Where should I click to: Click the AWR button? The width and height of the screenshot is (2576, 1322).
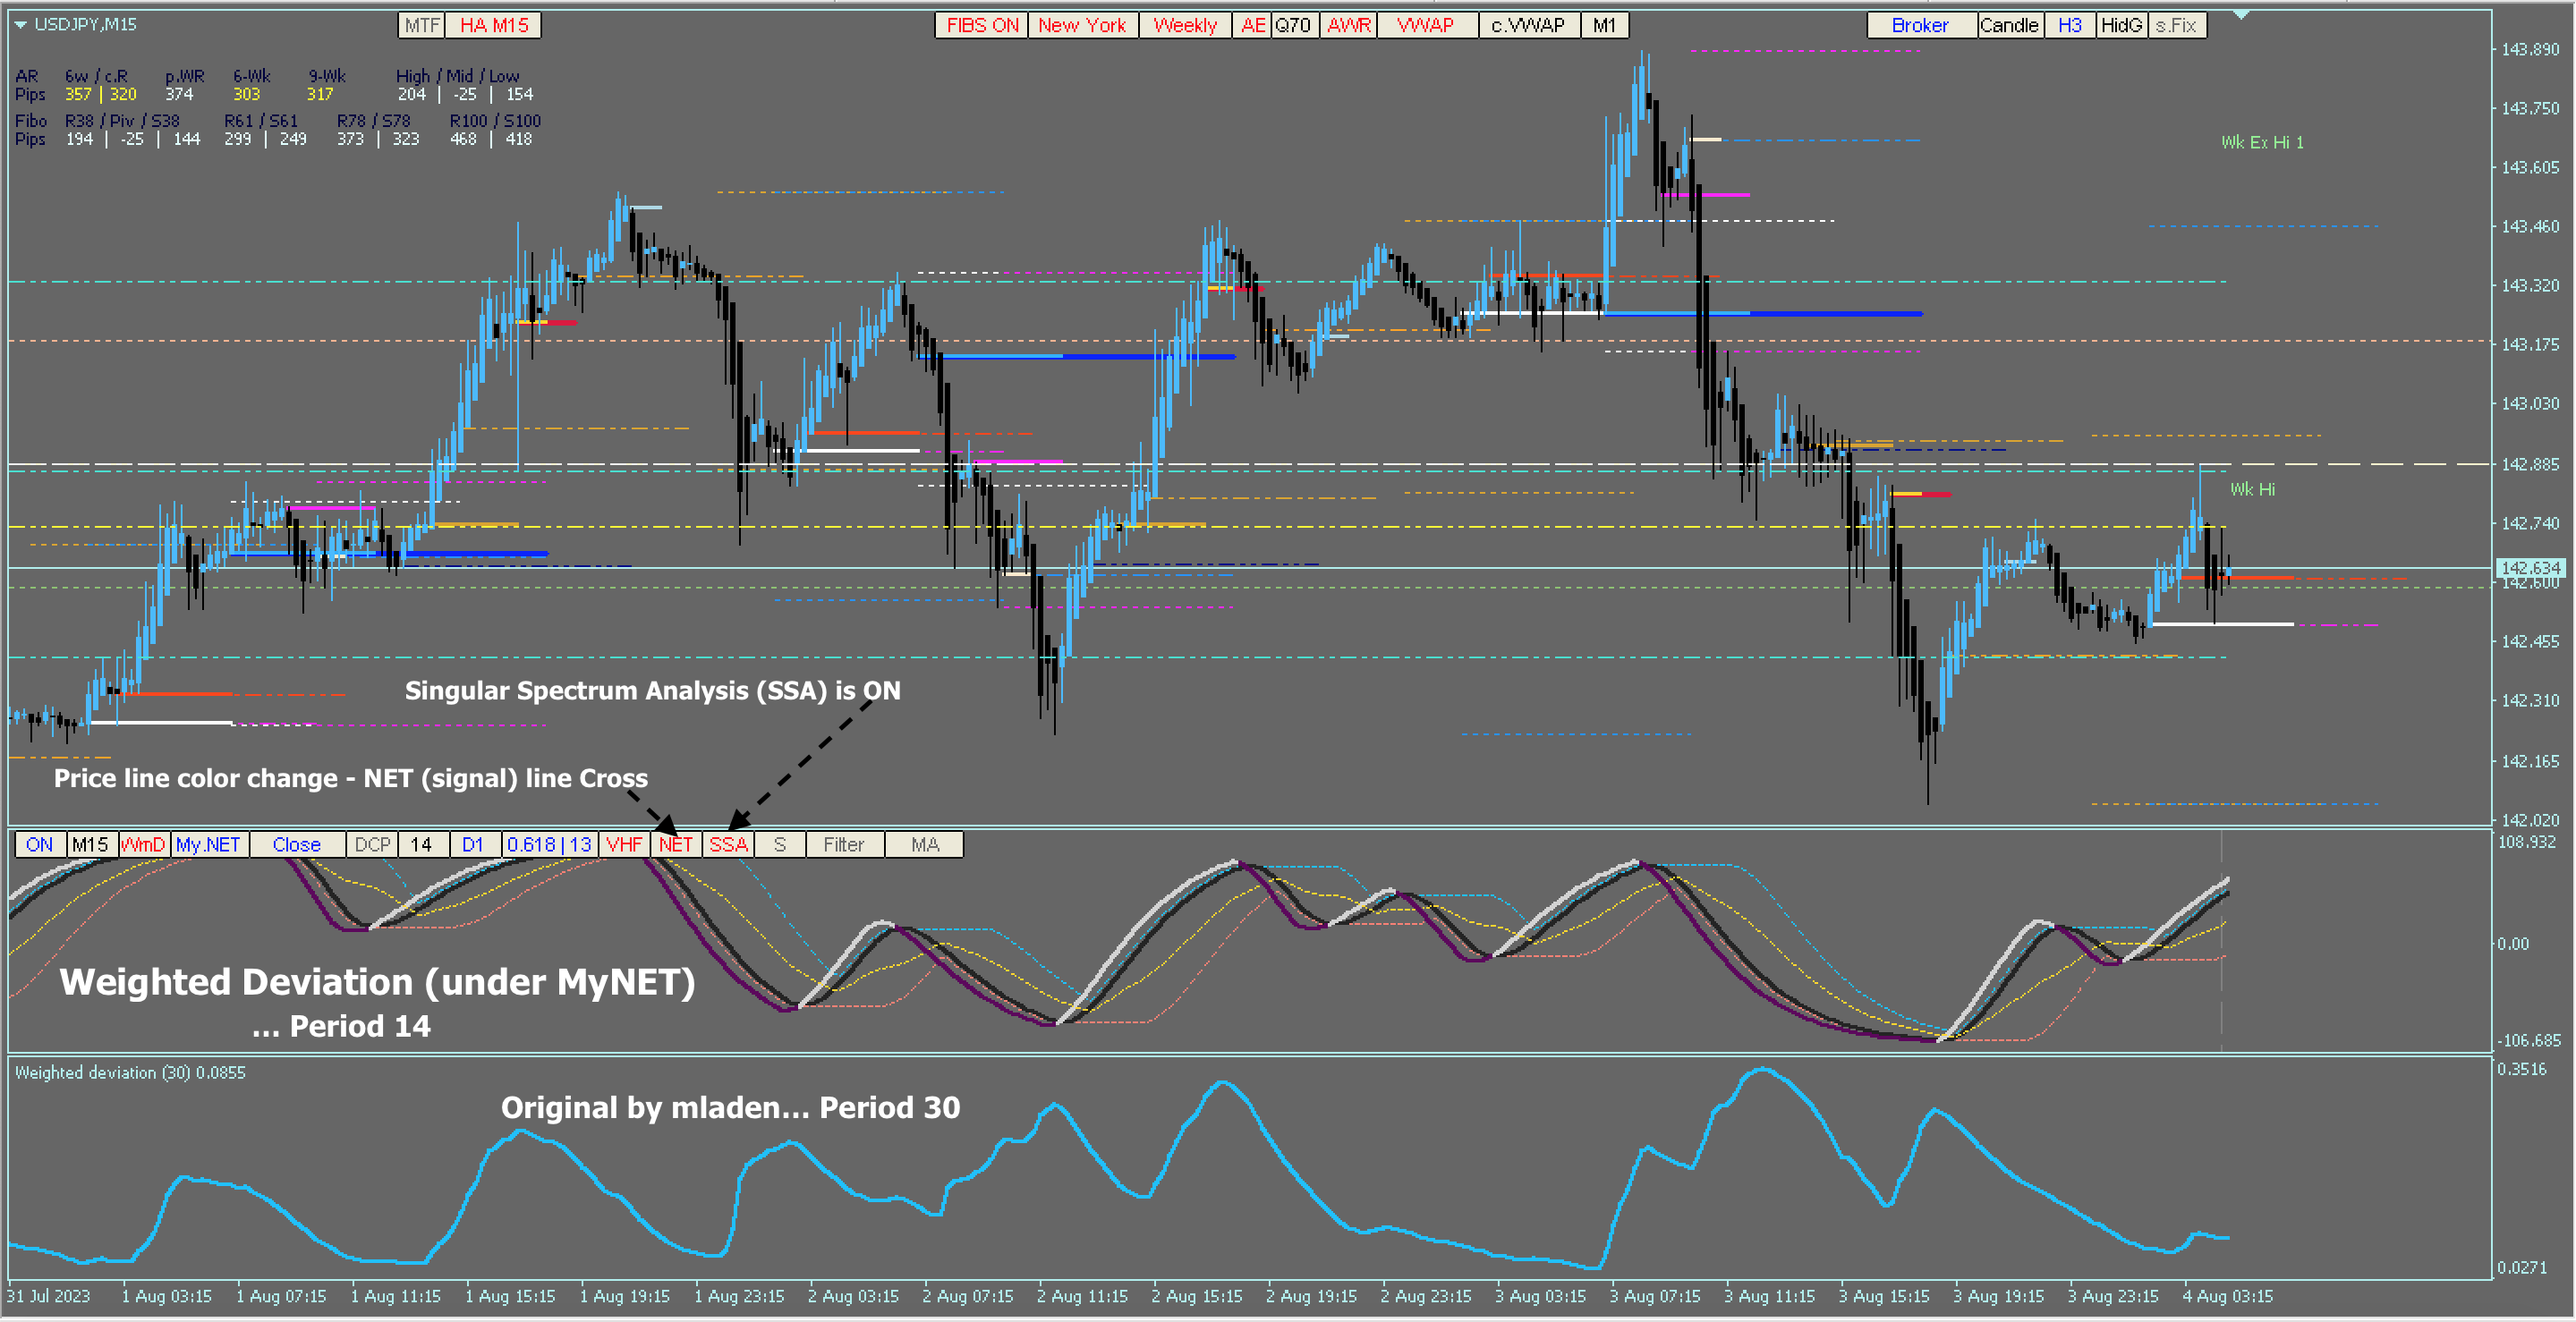1348,25
